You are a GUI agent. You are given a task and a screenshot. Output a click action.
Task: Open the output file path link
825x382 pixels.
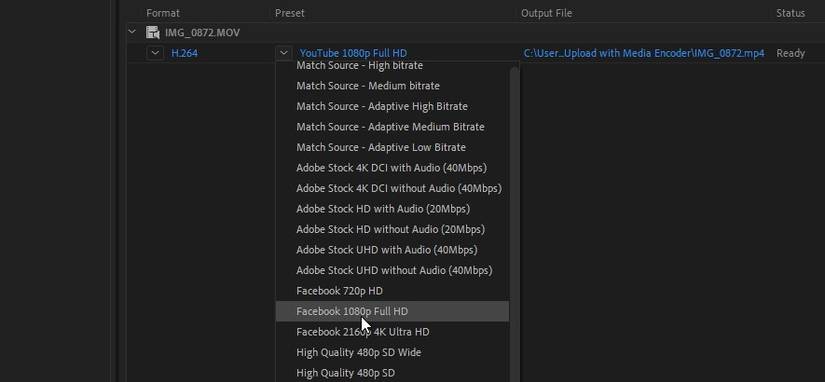pyautogui.click(x=644, y=53)
